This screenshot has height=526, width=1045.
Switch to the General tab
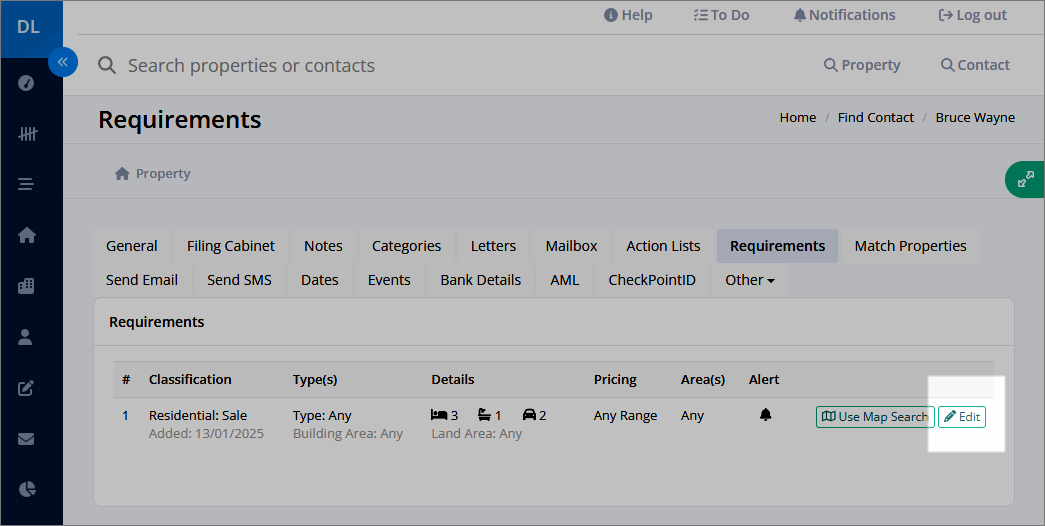click(x=132, y=246)
